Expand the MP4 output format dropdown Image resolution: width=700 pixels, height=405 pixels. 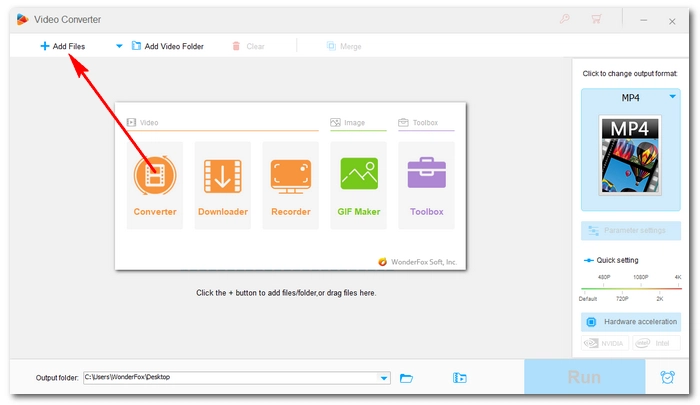672,97
